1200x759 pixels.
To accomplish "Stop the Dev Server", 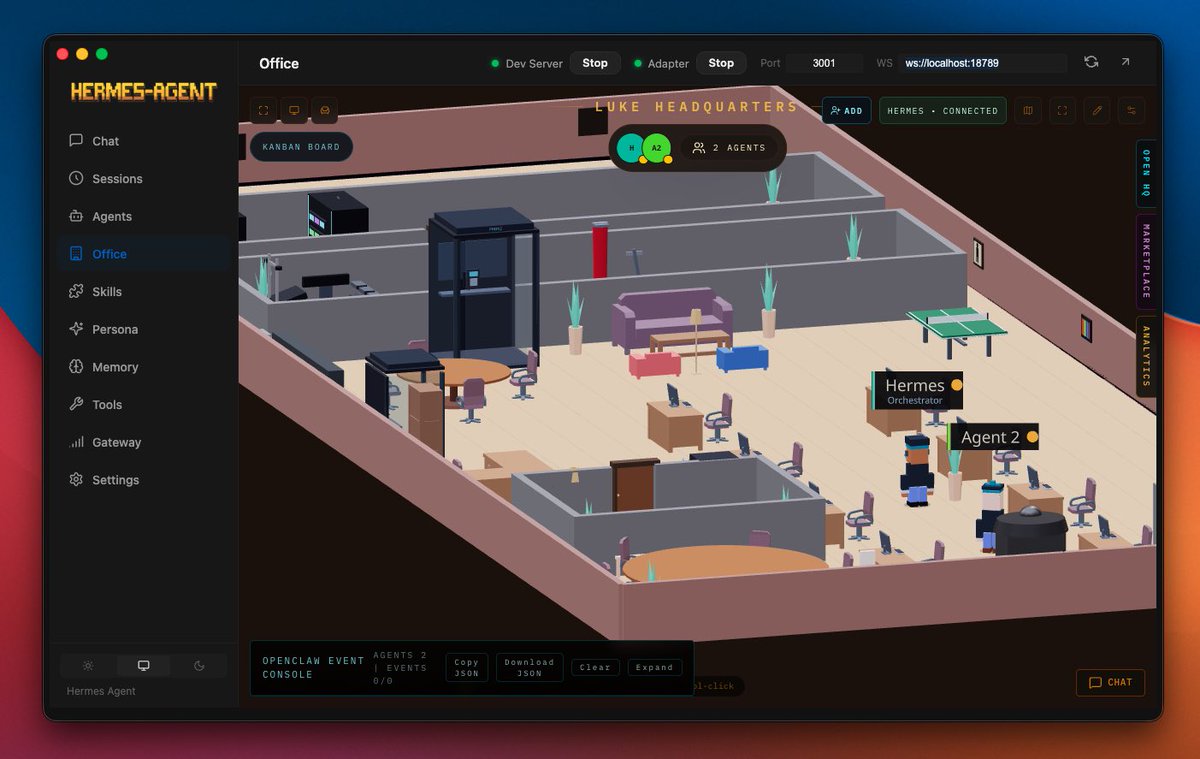I will pyautogui.click(x=595, y=63).
